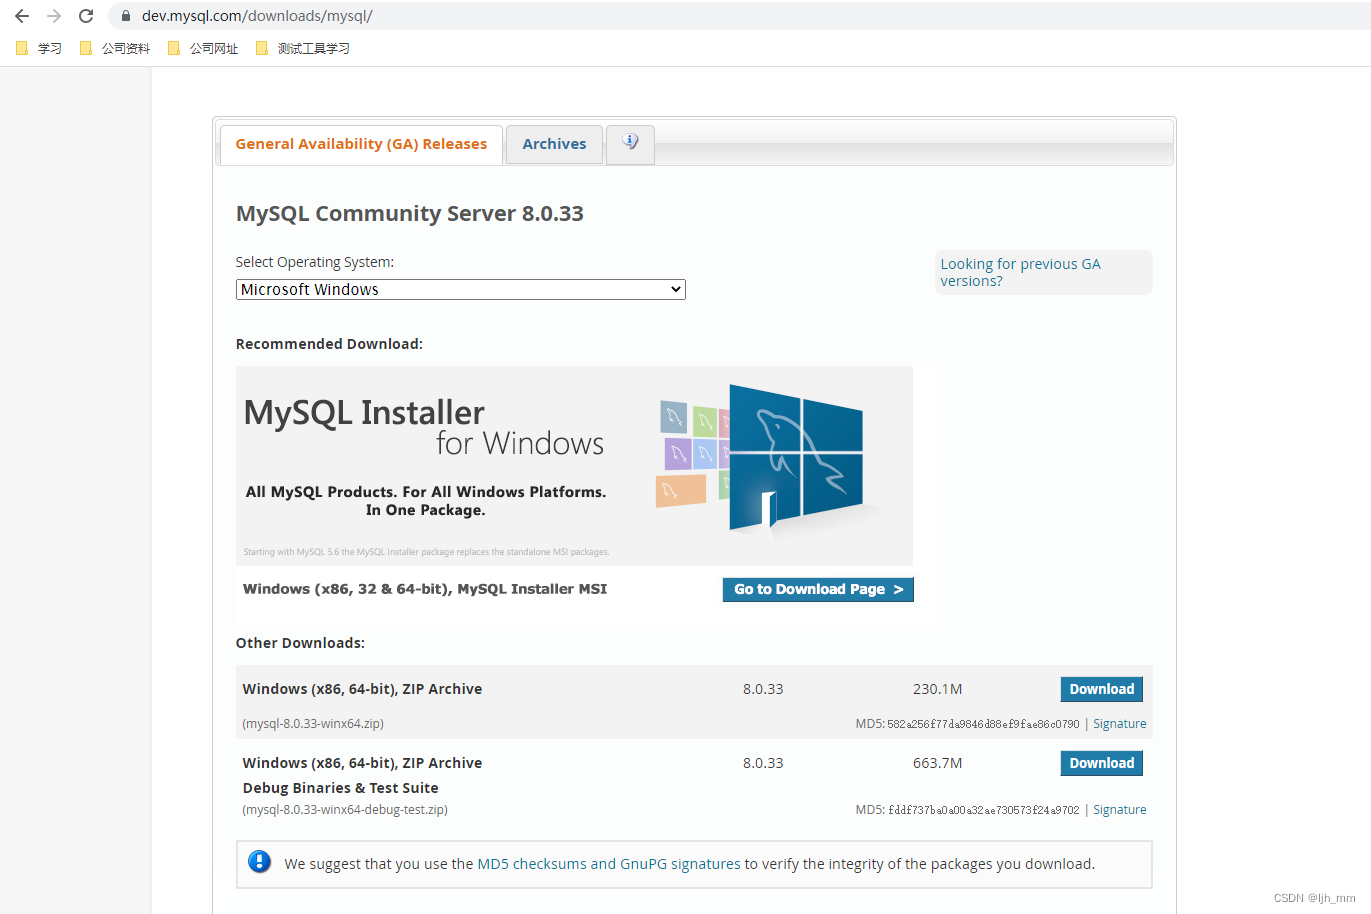This screenshot has height=914, width=1371.
Task: Click the blue info icon beside suggestion
Action: tap(259, 862)
